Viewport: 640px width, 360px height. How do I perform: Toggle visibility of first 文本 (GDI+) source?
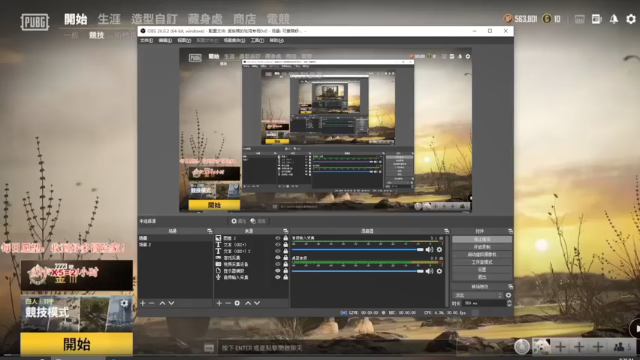278,244
